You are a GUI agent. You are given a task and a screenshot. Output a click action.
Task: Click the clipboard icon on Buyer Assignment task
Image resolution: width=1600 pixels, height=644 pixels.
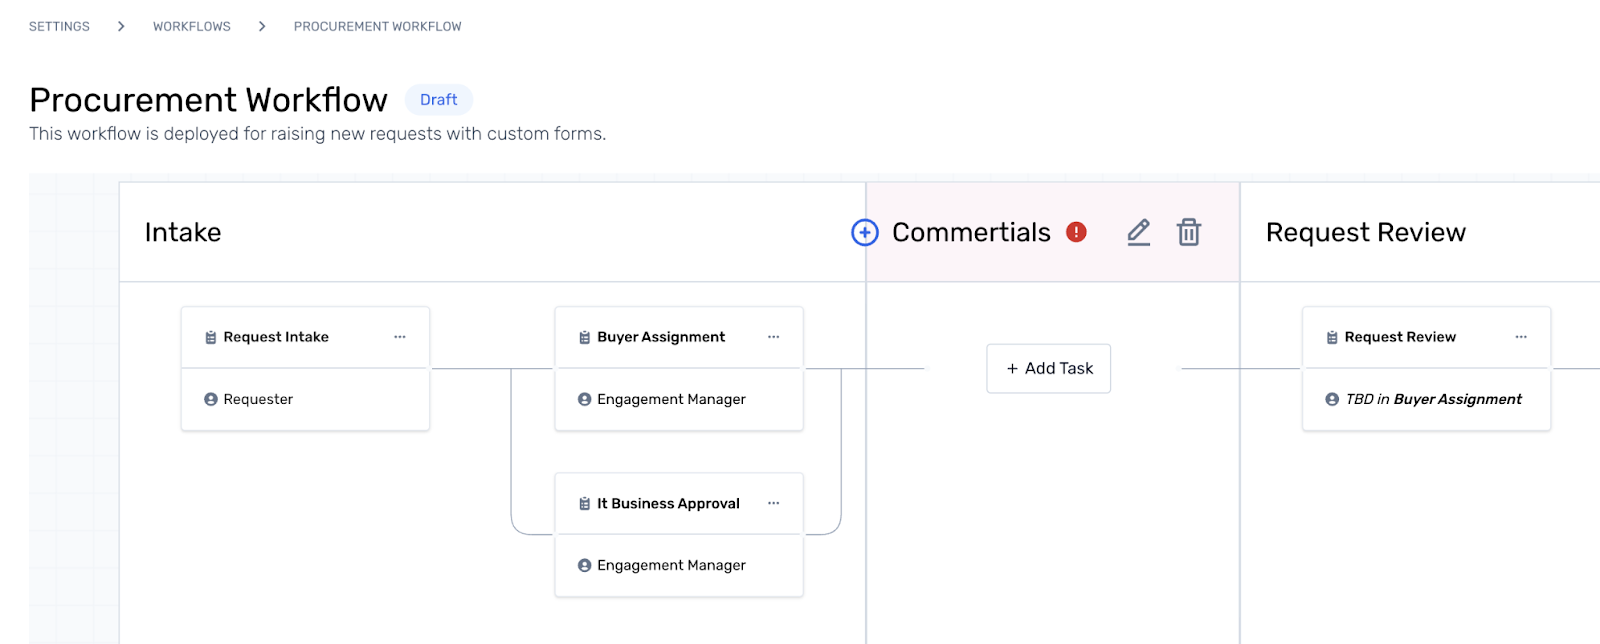tap(585, 337)
